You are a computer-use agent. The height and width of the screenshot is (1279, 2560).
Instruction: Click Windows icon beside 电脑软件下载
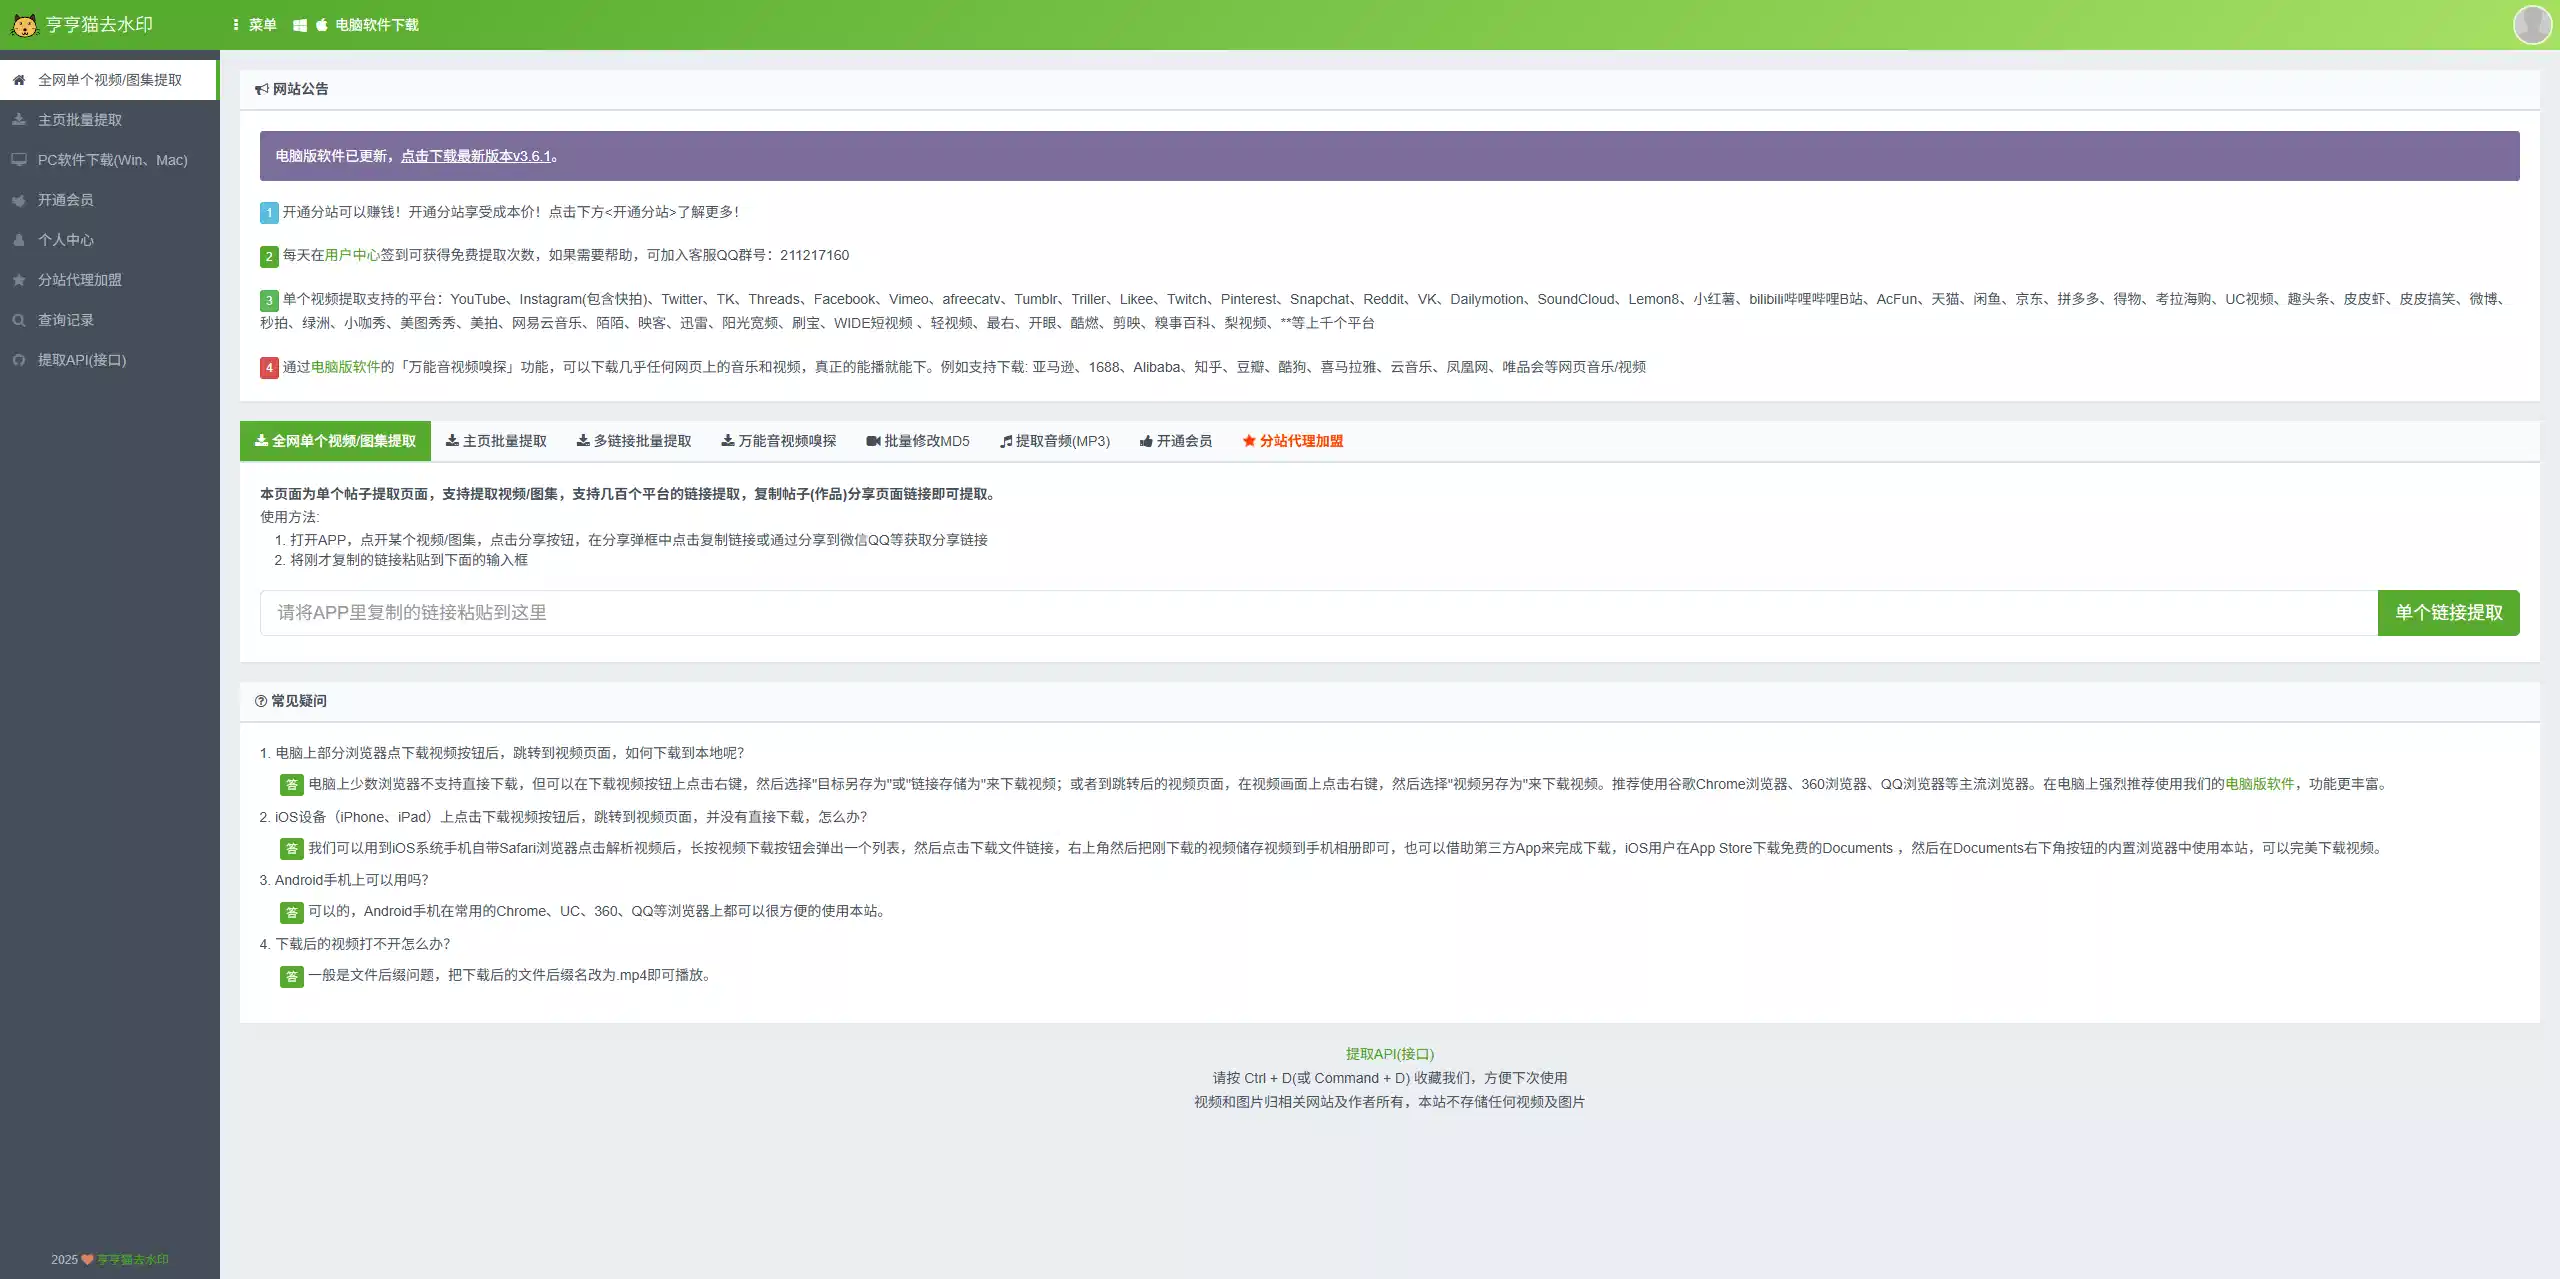tap(299, 25)
